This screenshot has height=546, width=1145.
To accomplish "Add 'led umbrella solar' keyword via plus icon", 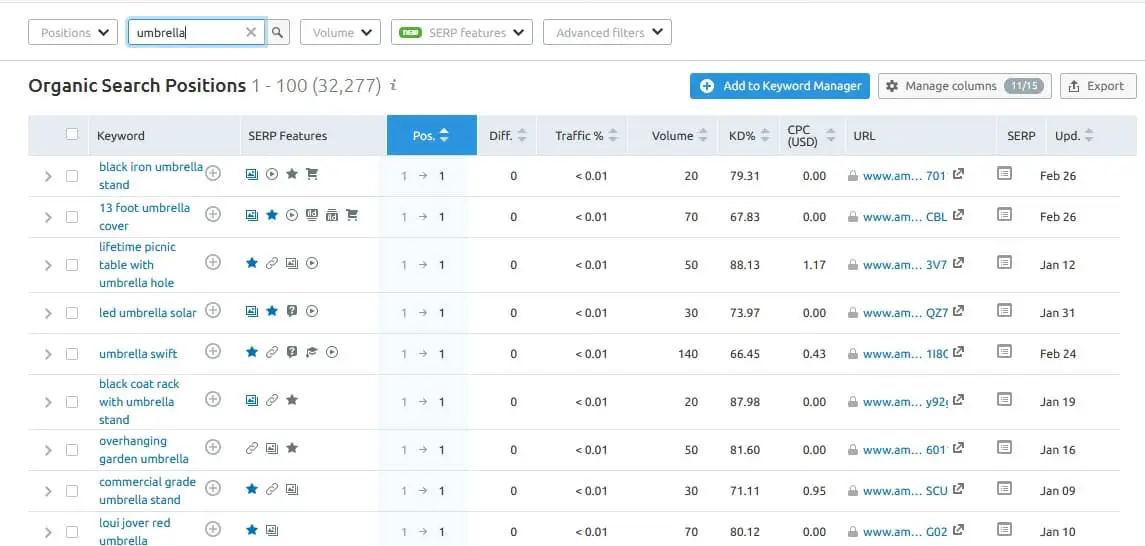I will pos(213,311).
